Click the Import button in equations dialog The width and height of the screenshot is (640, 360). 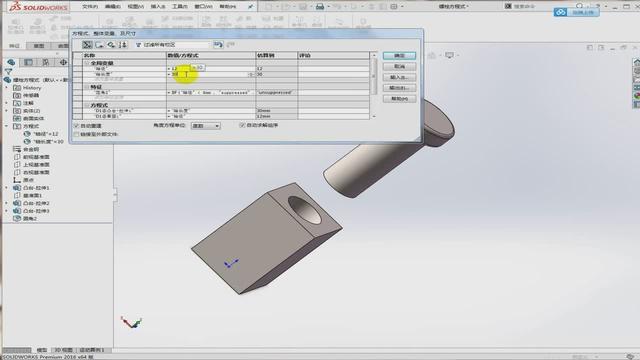(x=399, y=77)
